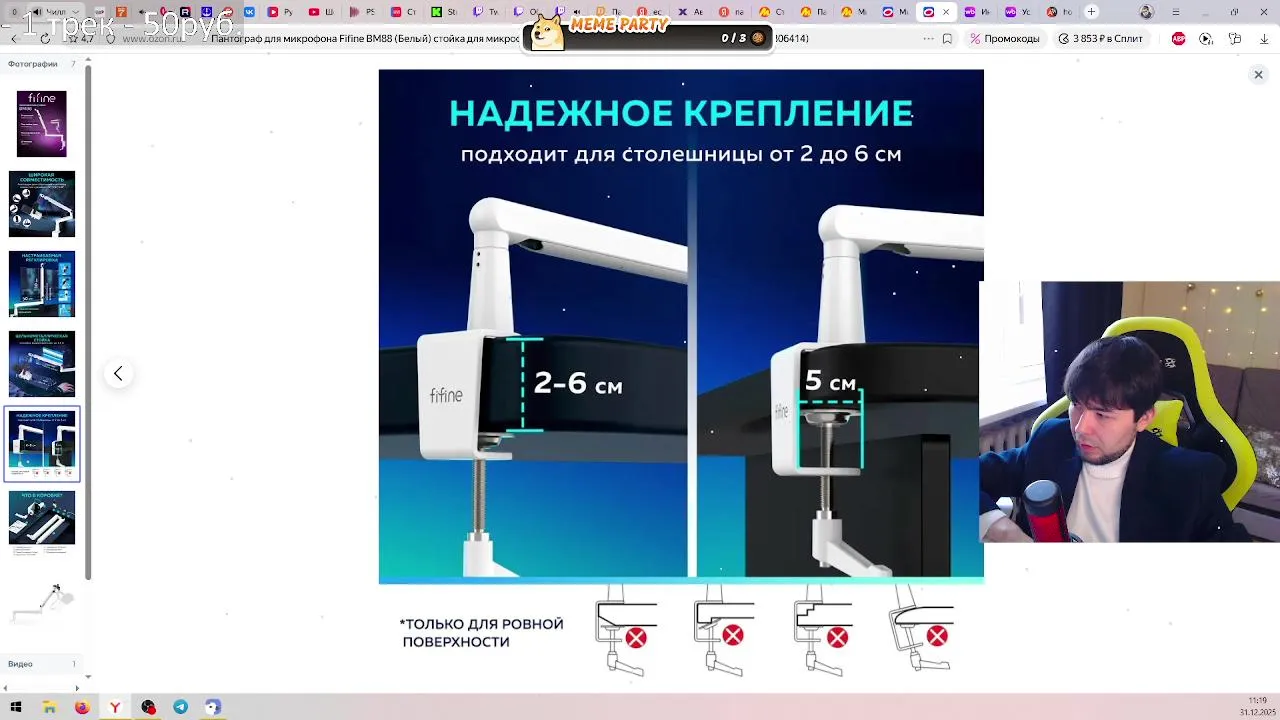
Task: Switch to the Yandex 'па' tab
Action: [x=731, y=11]
